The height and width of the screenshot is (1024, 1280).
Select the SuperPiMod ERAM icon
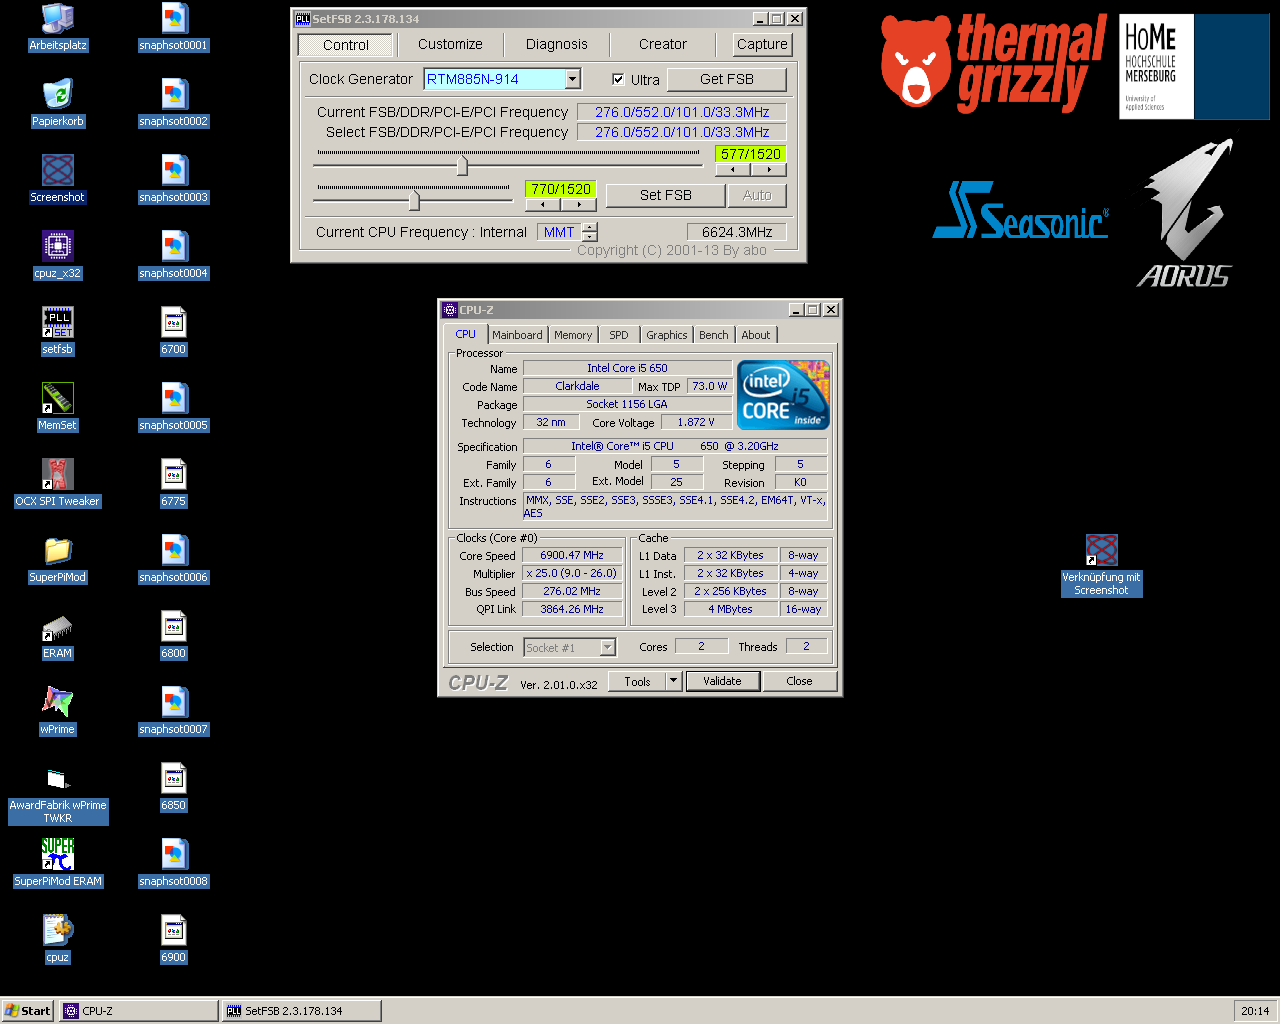pyautogui.click(x=58, y=863)
